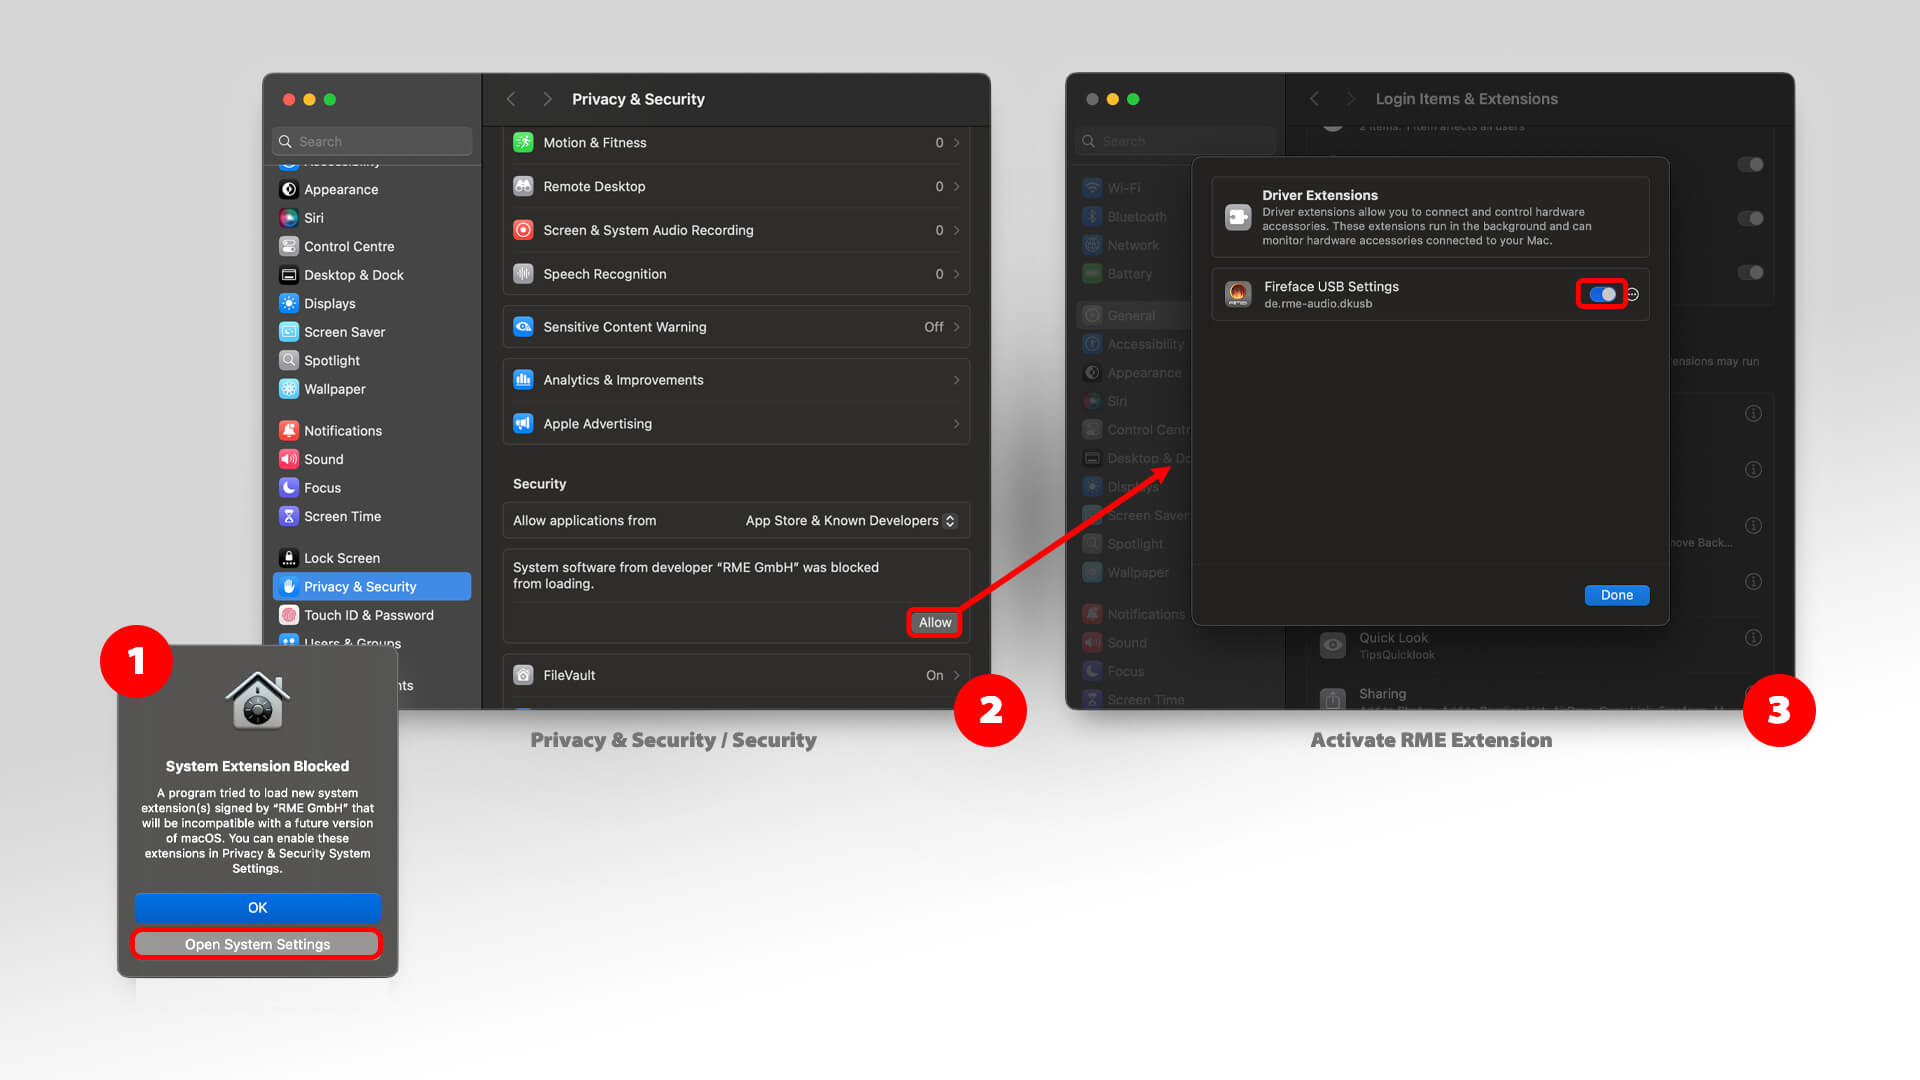Click the Apple Advertising megaphone icon
This screenshot has width=1920, height=1080.
[x=523, y=424]
